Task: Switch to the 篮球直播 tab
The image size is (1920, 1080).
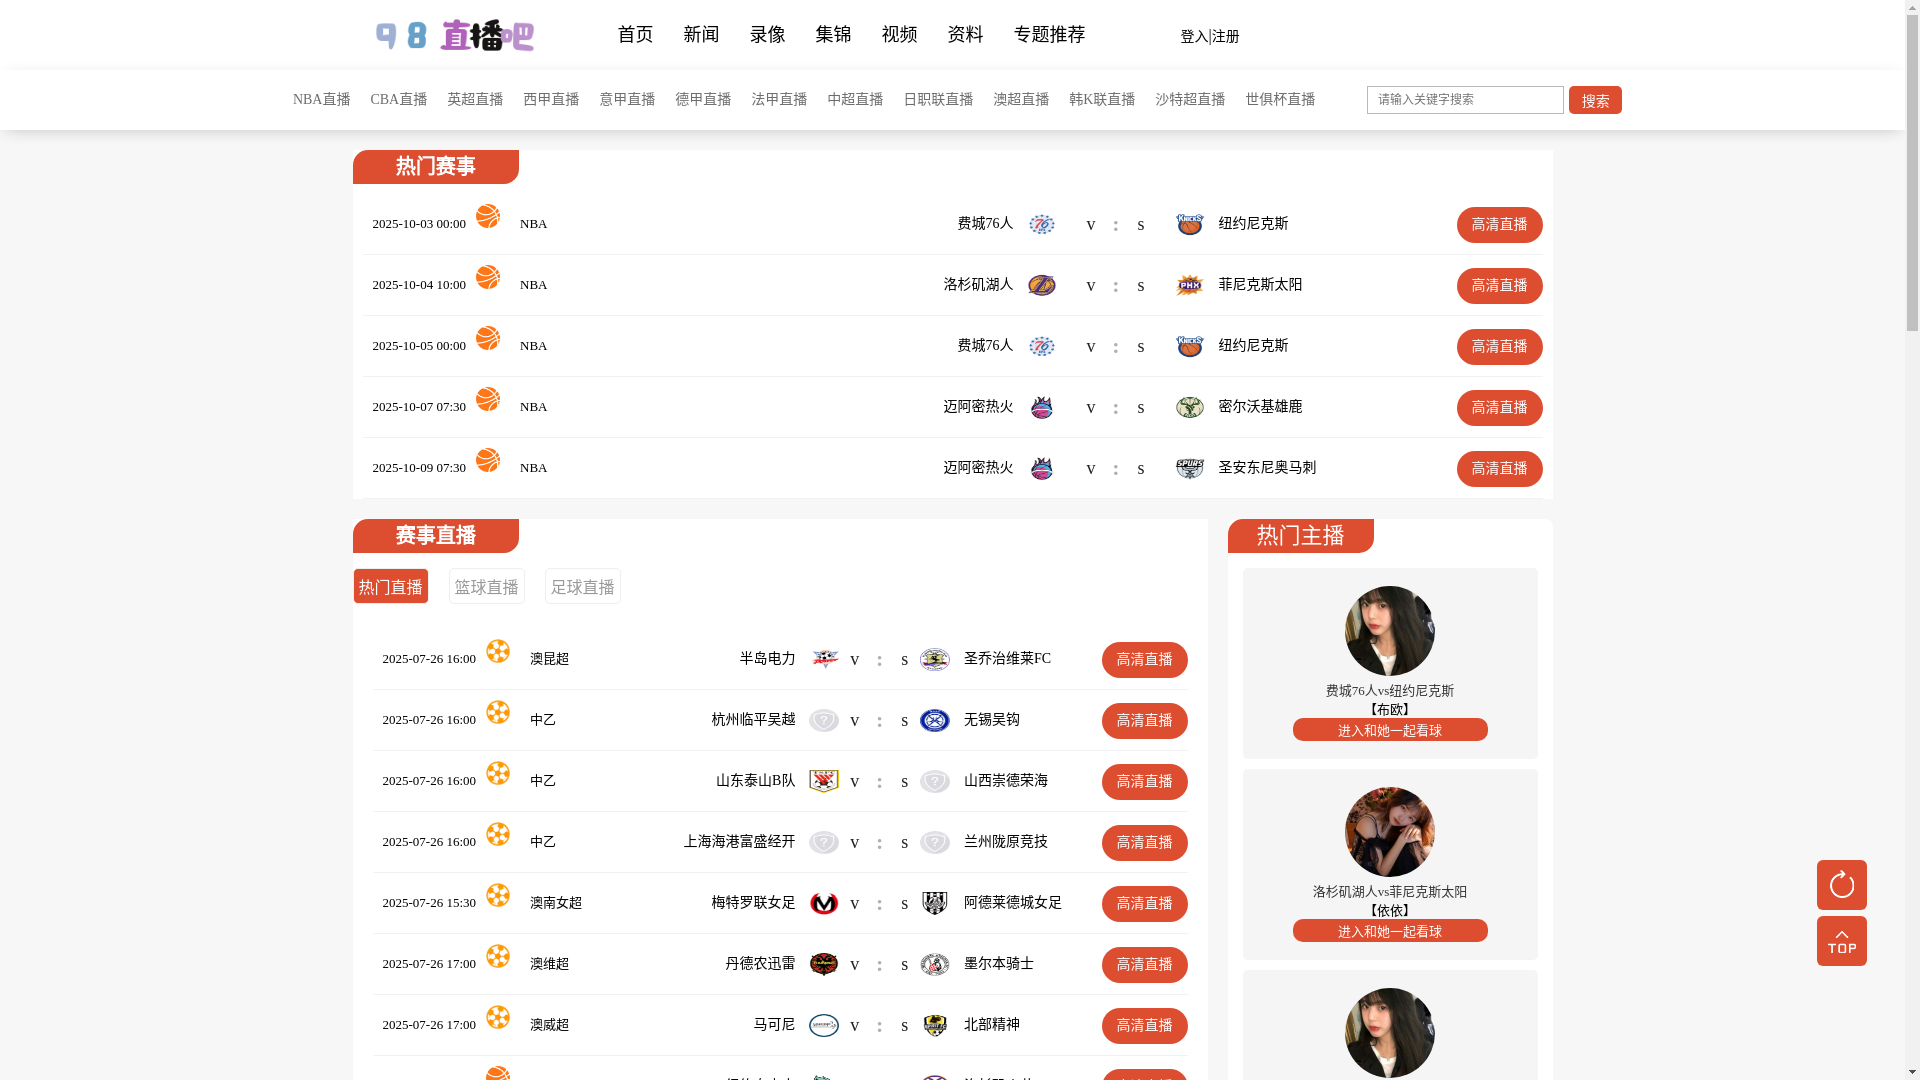Action: [x=486, y=586]
